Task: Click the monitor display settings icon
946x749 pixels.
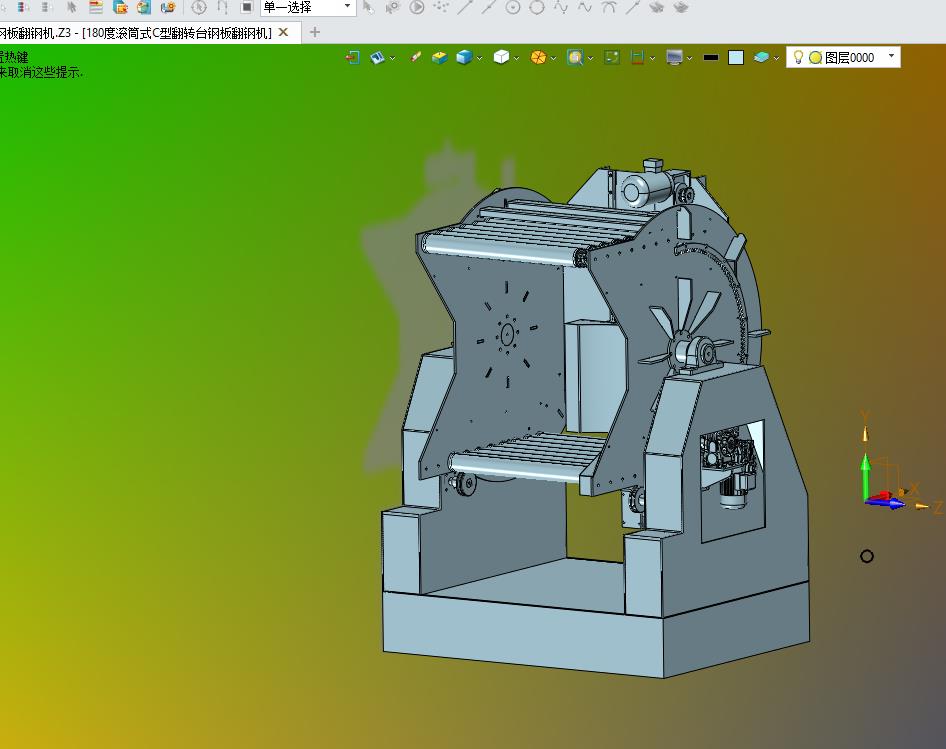Action: (674, 57)
